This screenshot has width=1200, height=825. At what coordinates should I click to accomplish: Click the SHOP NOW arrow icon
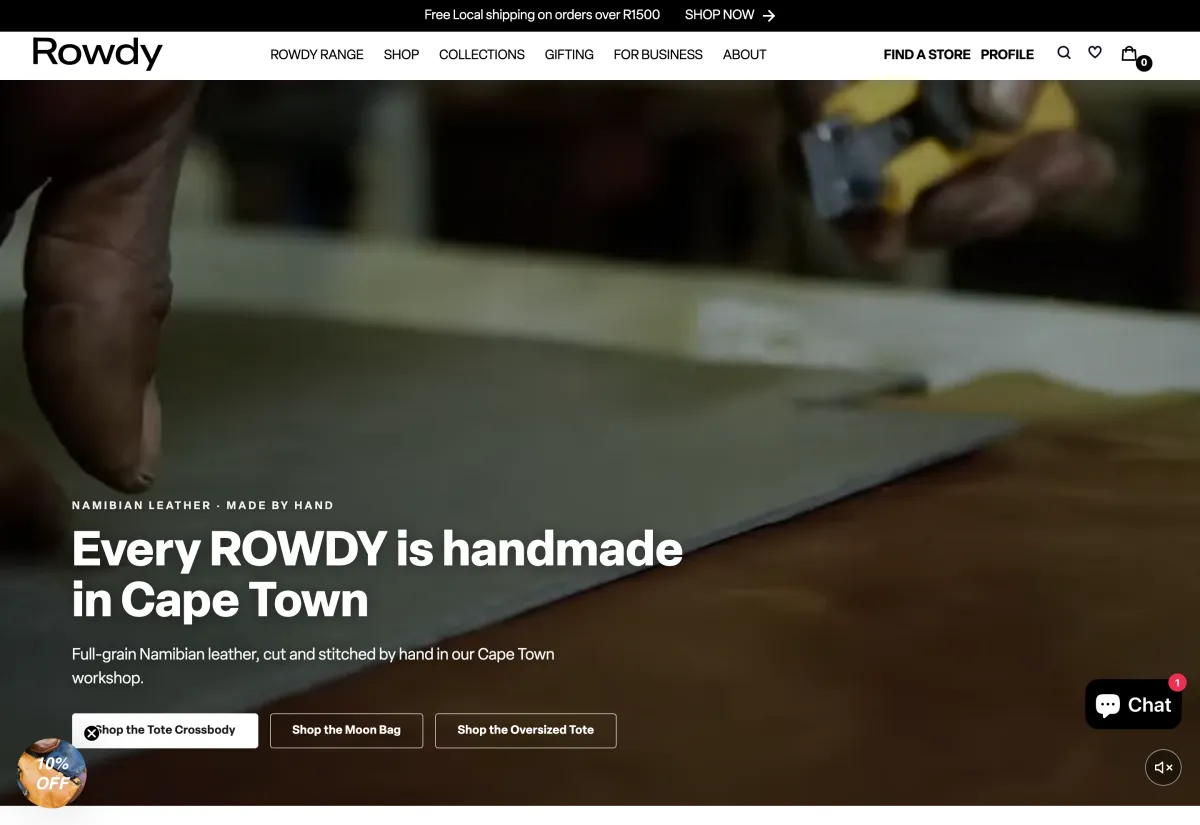pos(769,16)
